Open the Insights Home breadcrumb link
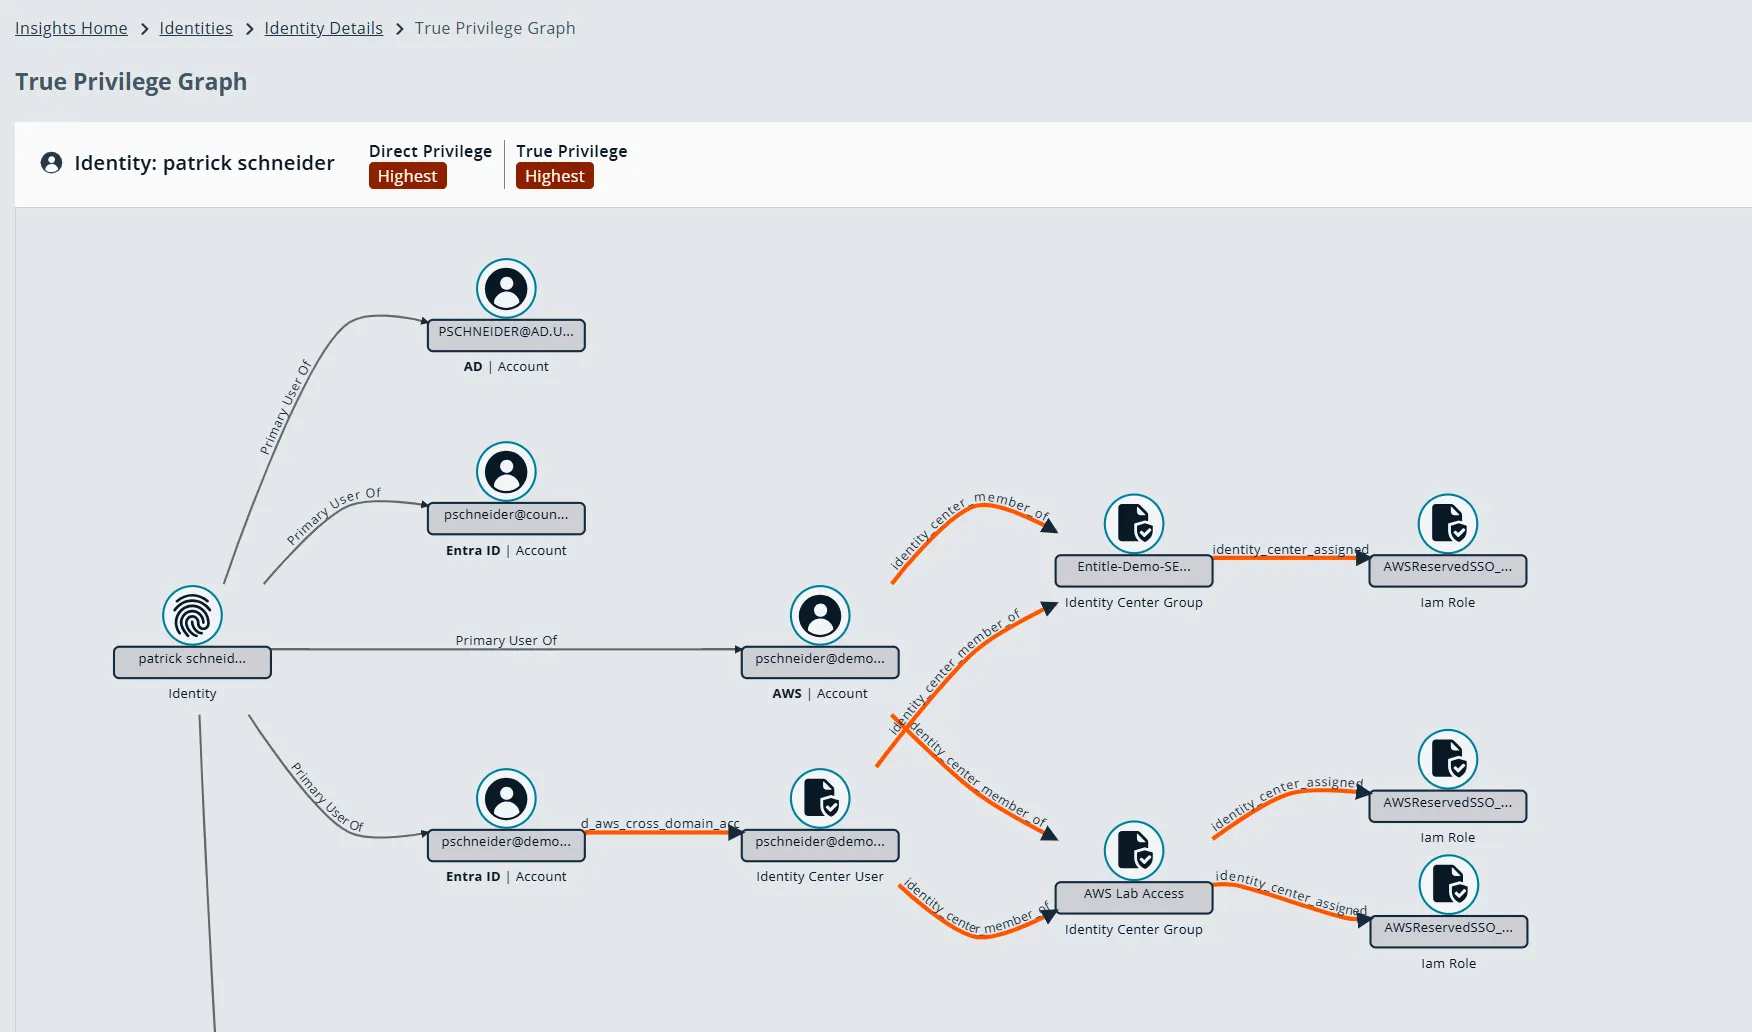The height and width of the screenshot is (1032, 1752). 71,28
